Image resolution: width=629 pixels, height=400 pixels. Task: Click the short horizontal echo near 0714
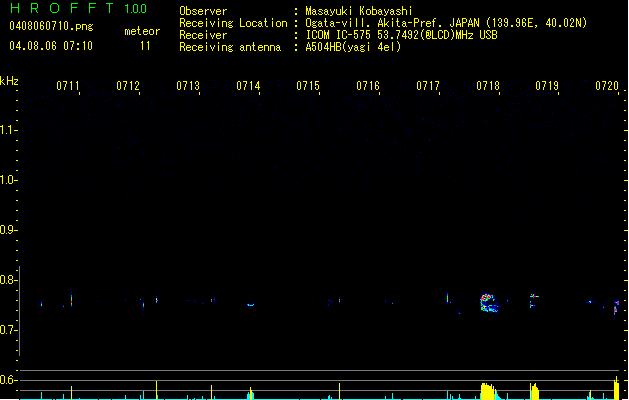tap(250, 305)
